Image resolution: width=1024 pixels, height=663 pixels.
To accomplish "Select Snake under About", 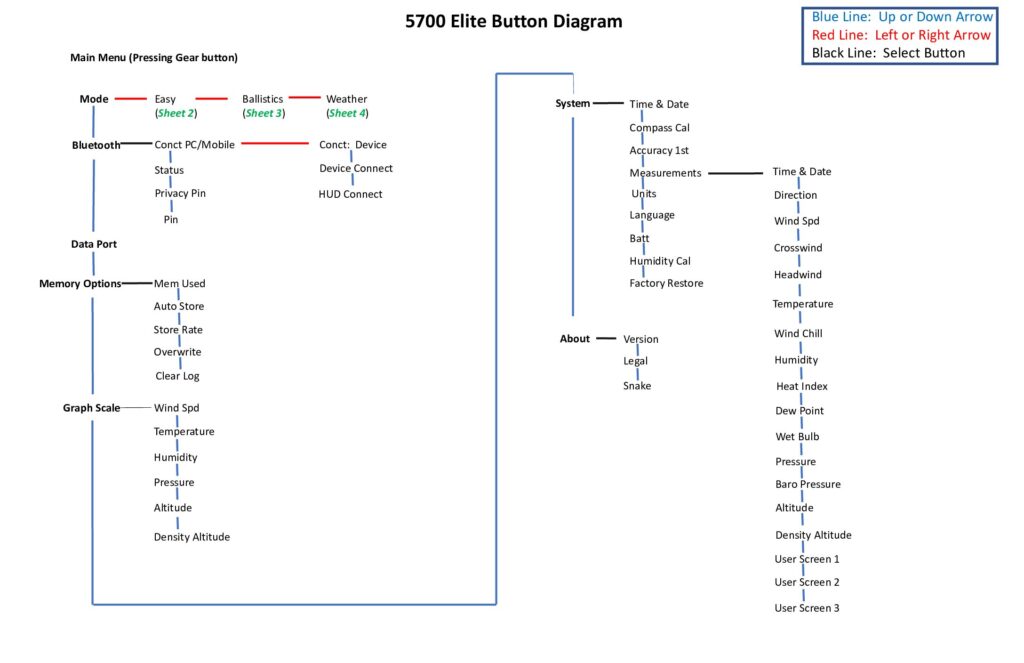I will click(x=637, y=386).
